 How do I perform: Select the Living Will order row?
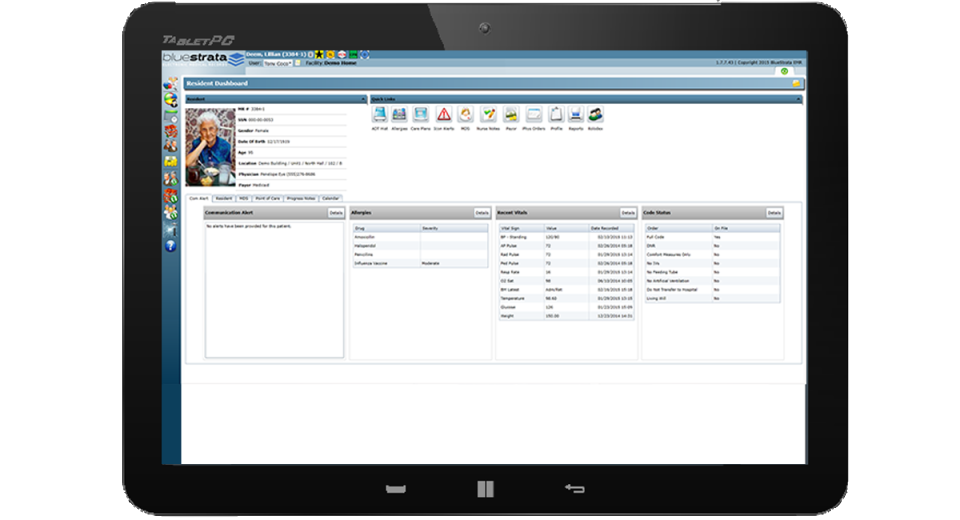[x=713, y=298]
